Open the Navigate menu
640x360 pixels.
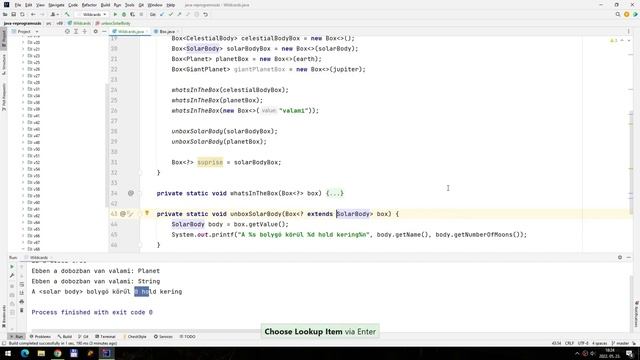56,5
